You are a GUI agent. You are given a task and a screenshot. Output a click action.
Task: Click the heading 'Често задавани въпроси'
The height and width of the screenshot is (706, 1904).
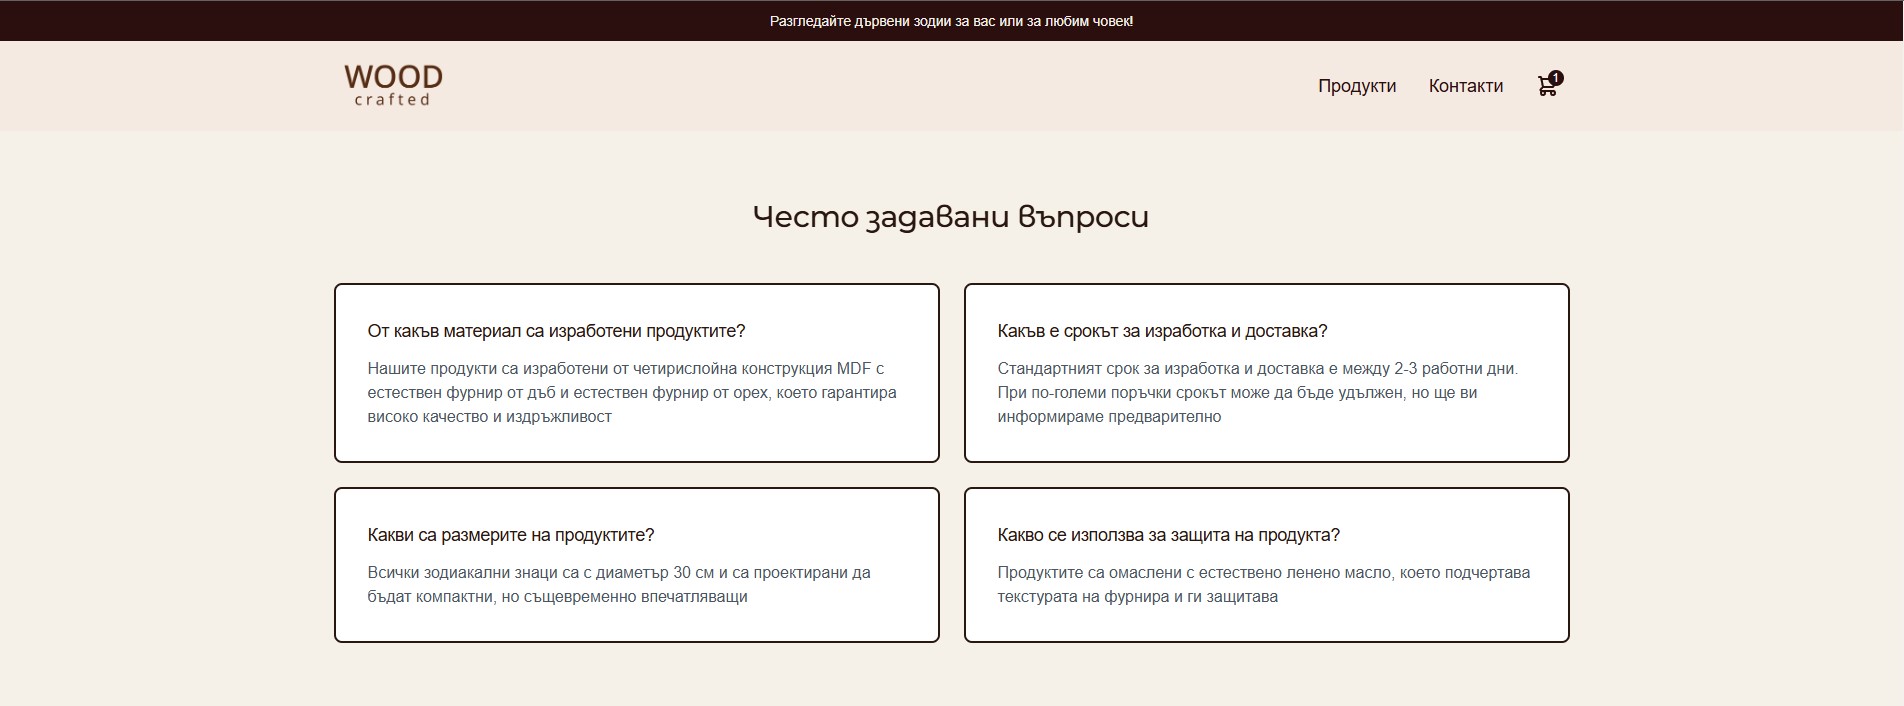pyautogui.click(x=951, y=217)
